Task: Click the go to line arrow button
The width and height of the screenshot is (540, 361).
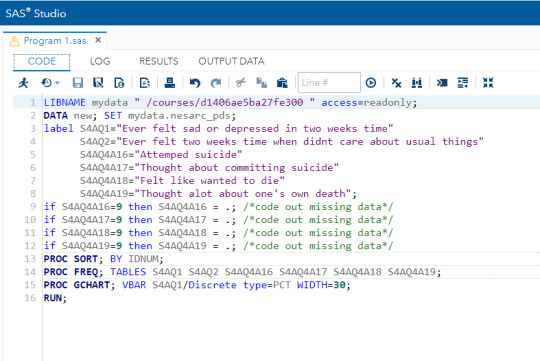Action: [x=371, y=83]
